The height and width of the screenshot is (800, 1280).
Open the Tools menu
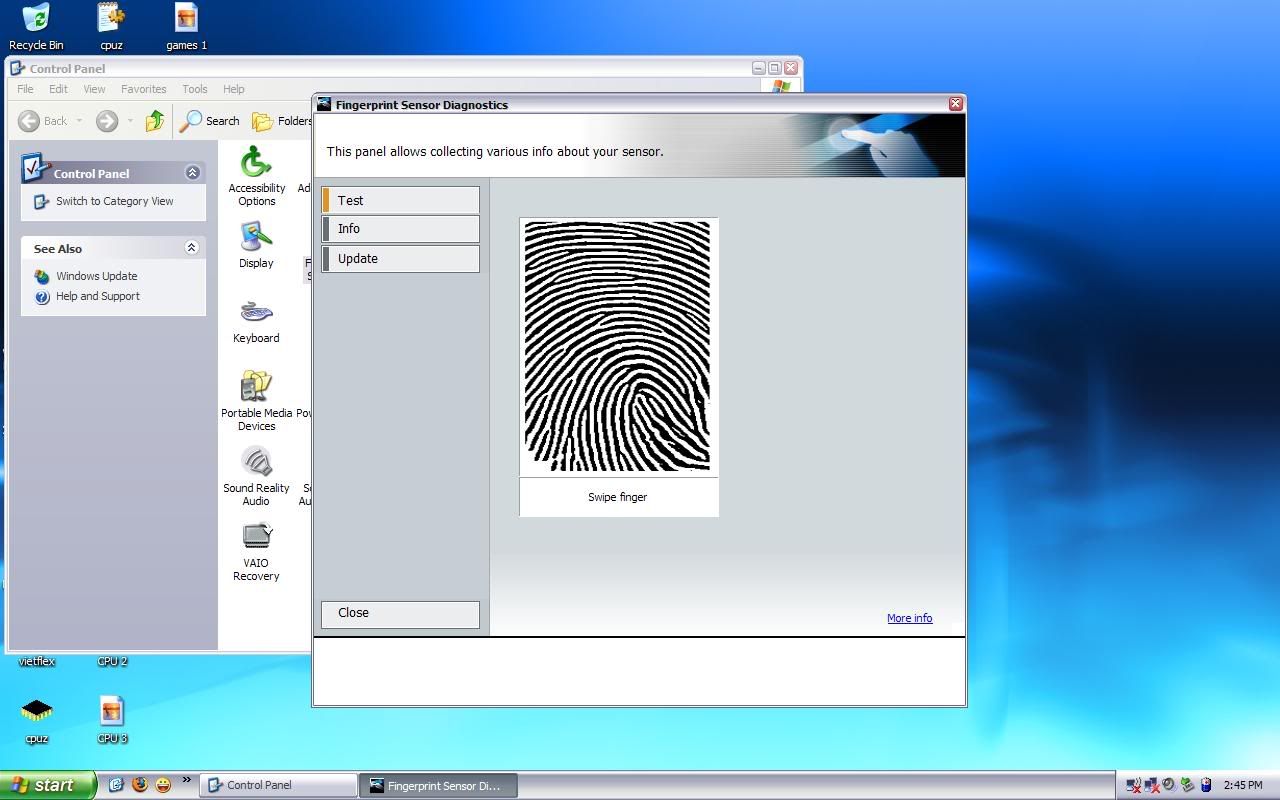195,89
